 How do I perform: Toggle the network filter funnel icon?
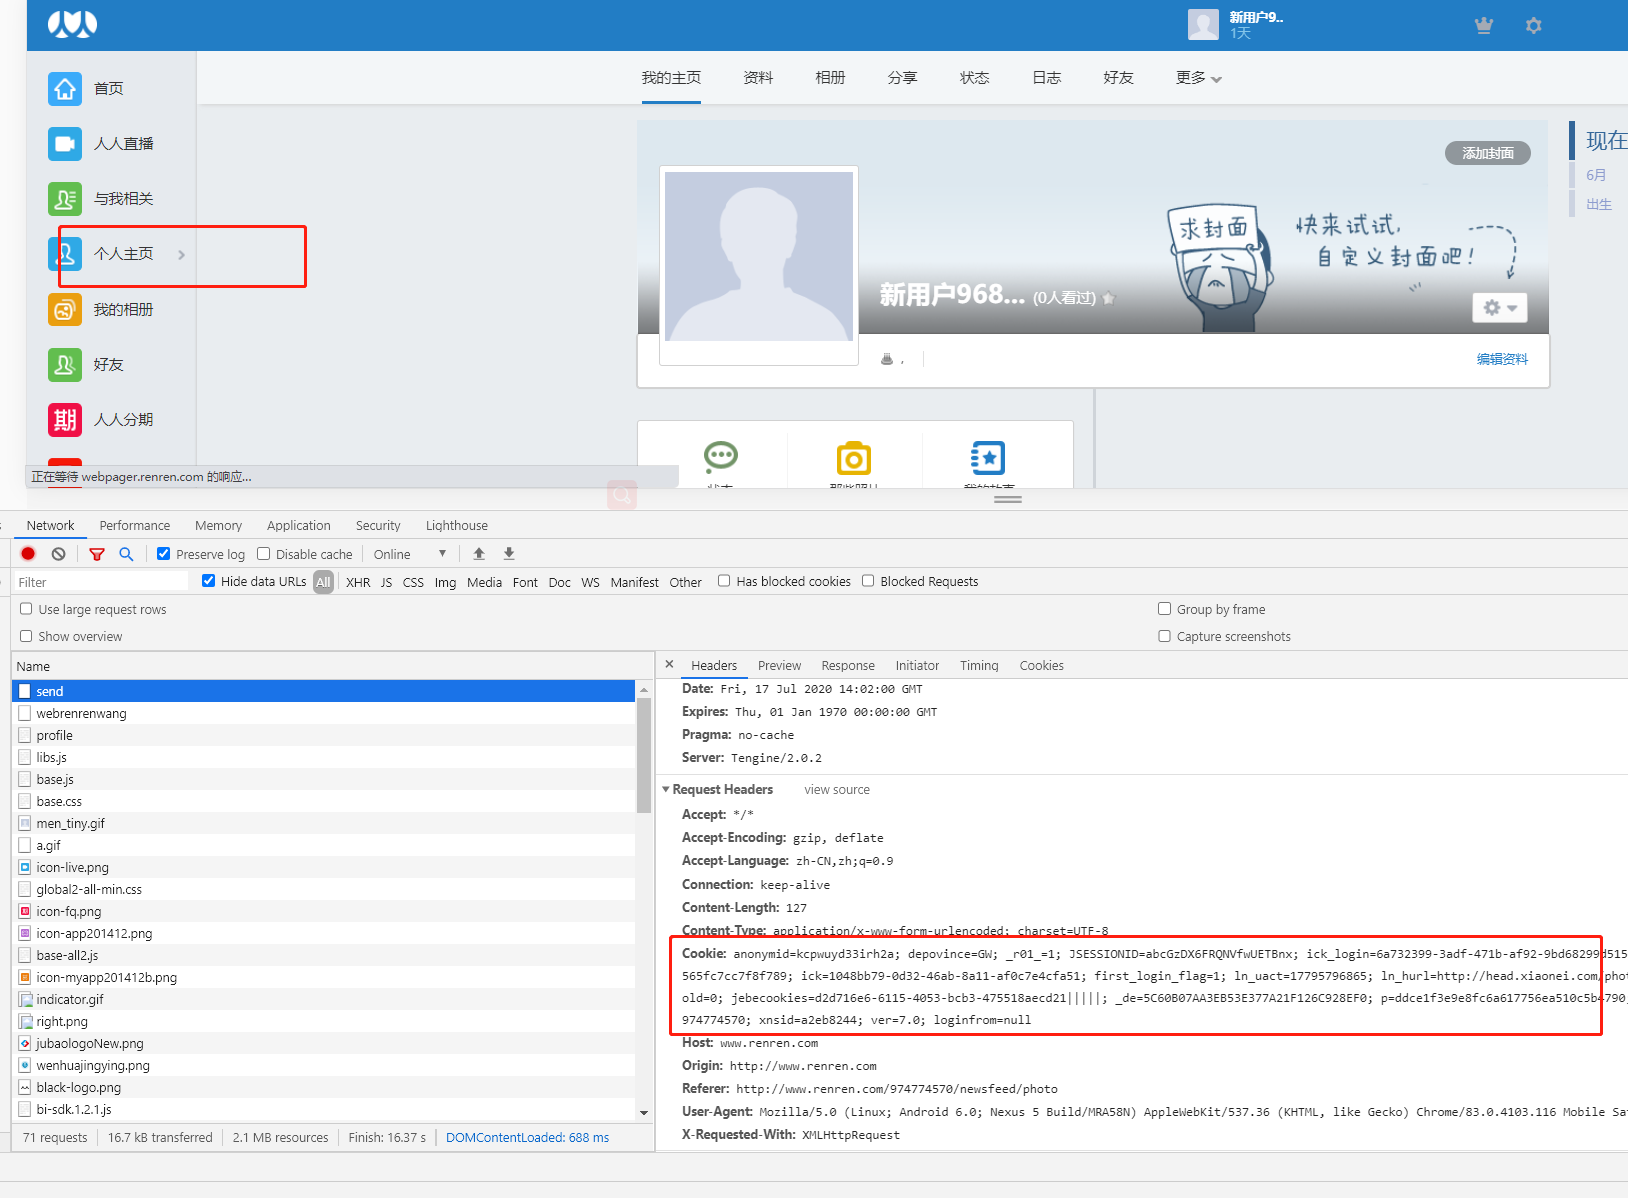tap(97, 554)
